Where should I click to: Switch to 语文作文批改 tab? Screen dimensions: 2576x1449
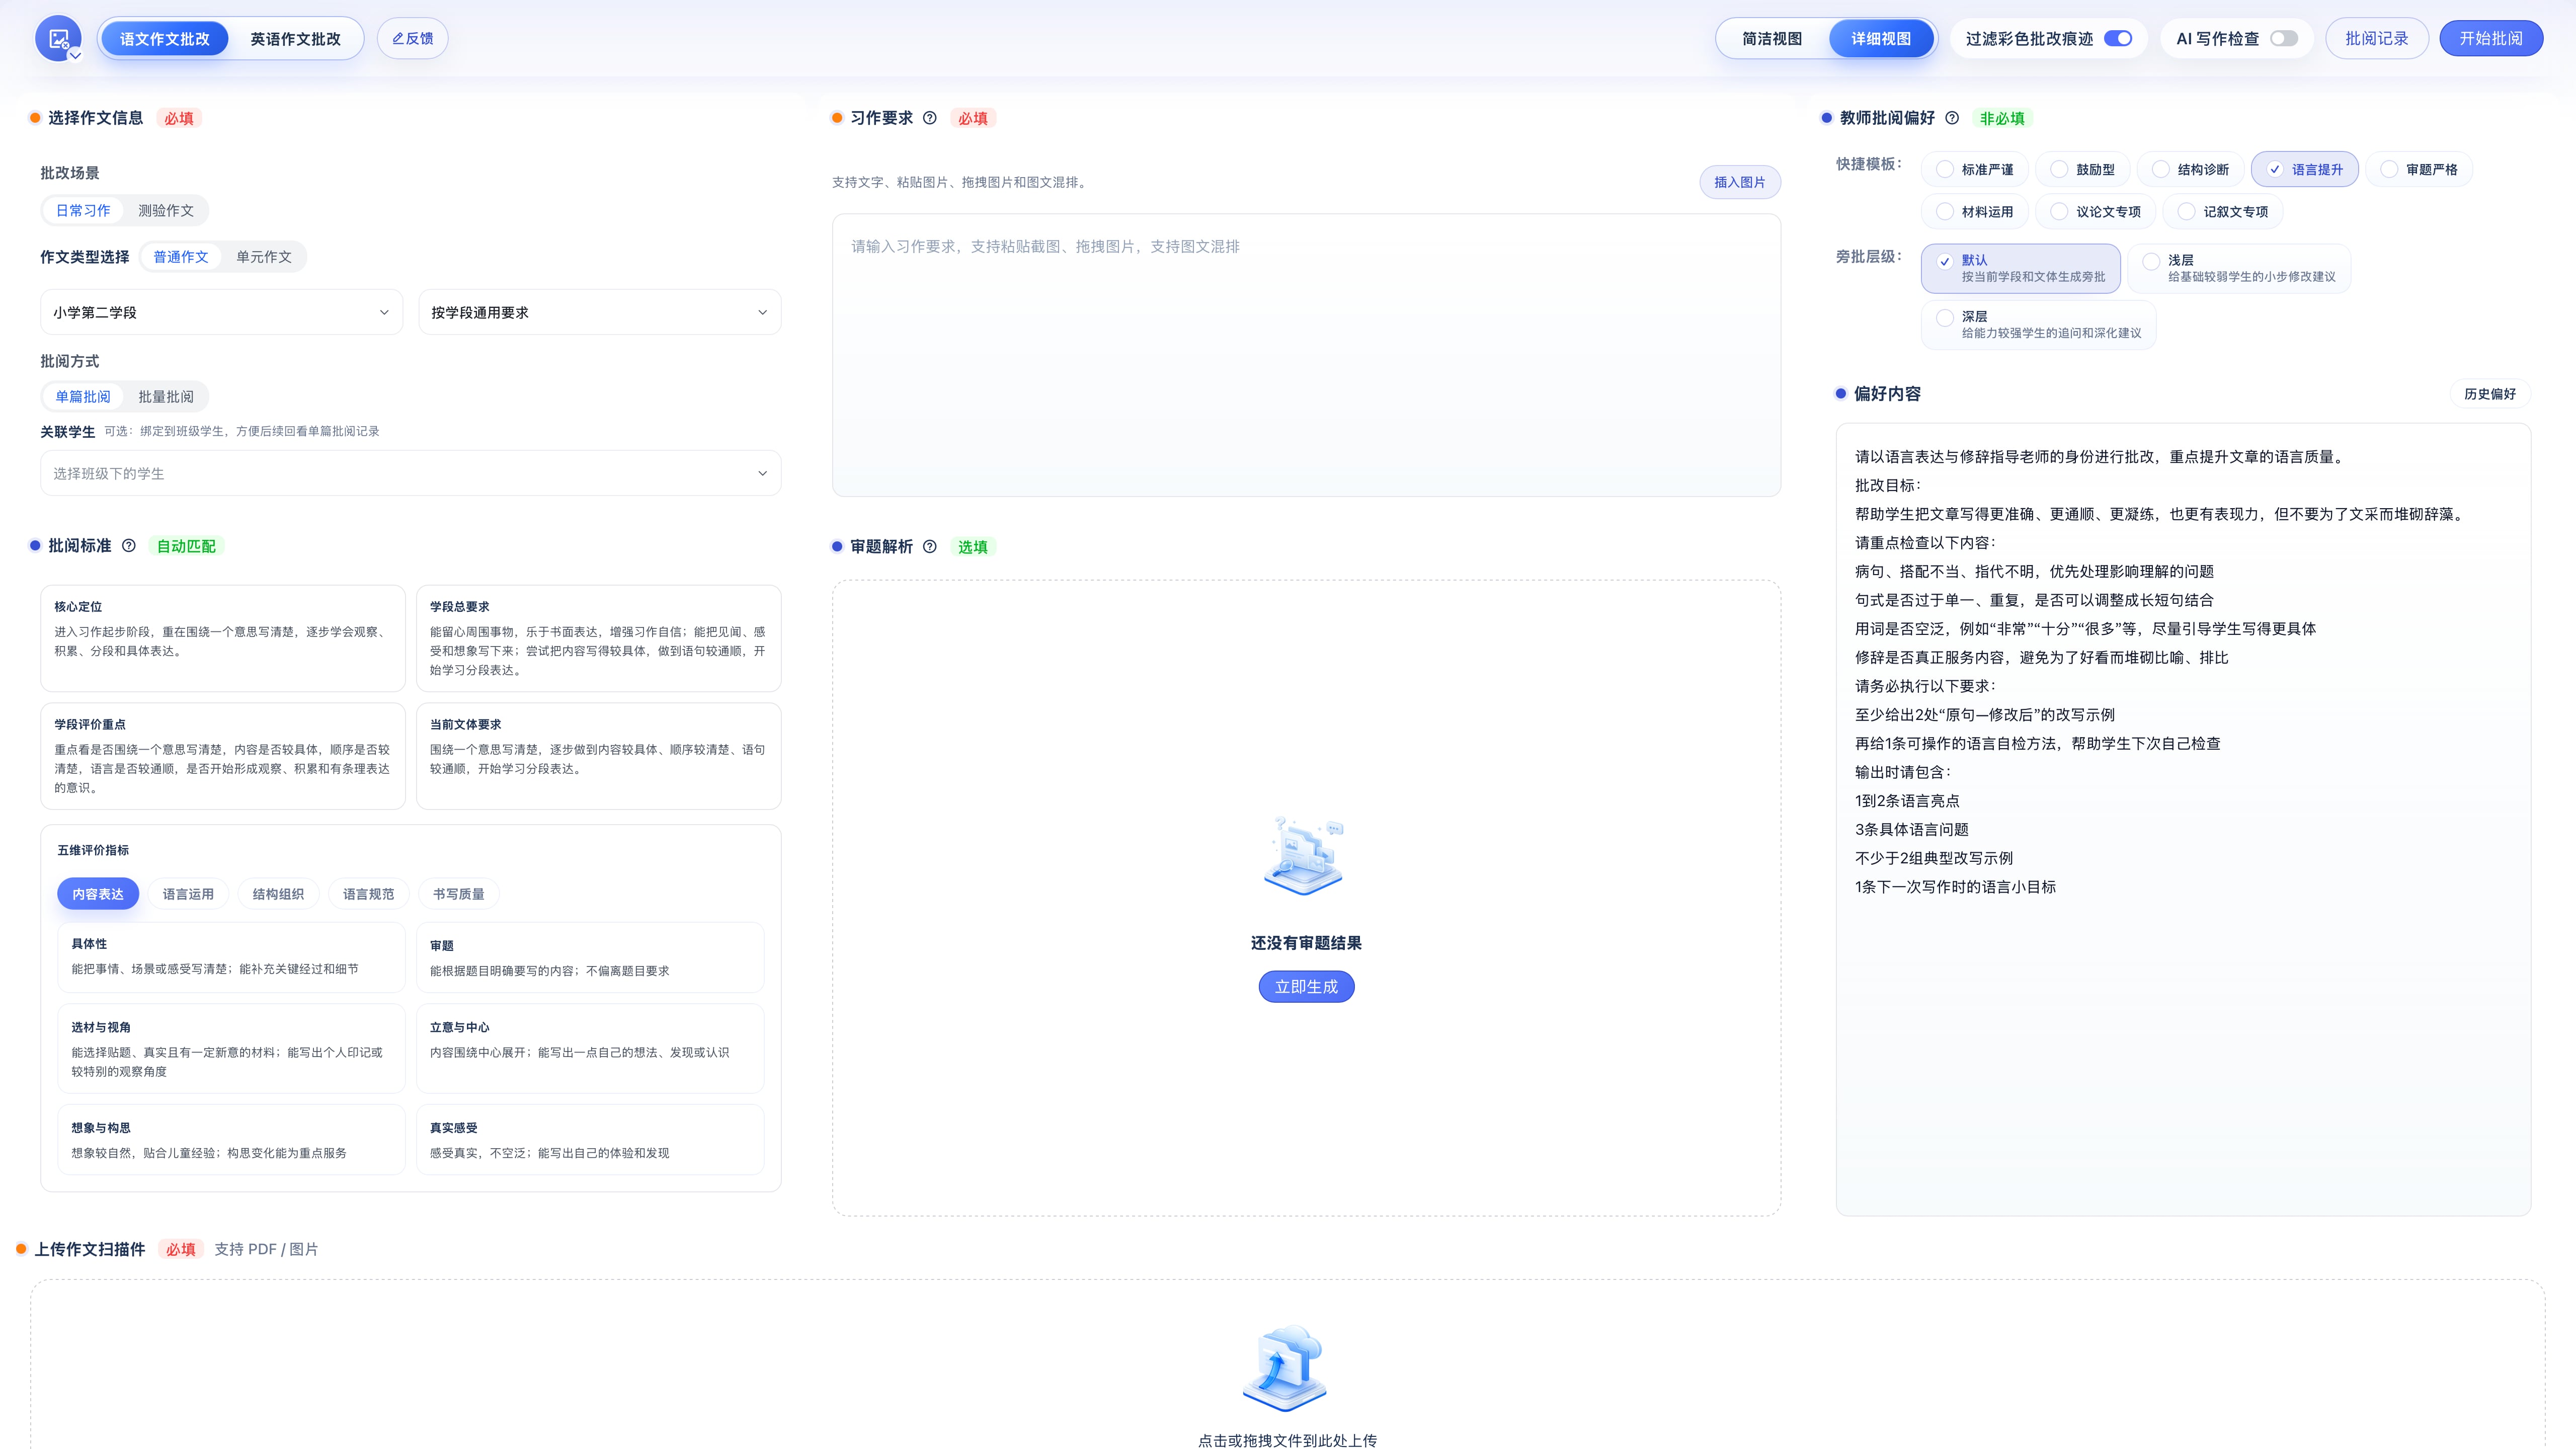point(165,38)
